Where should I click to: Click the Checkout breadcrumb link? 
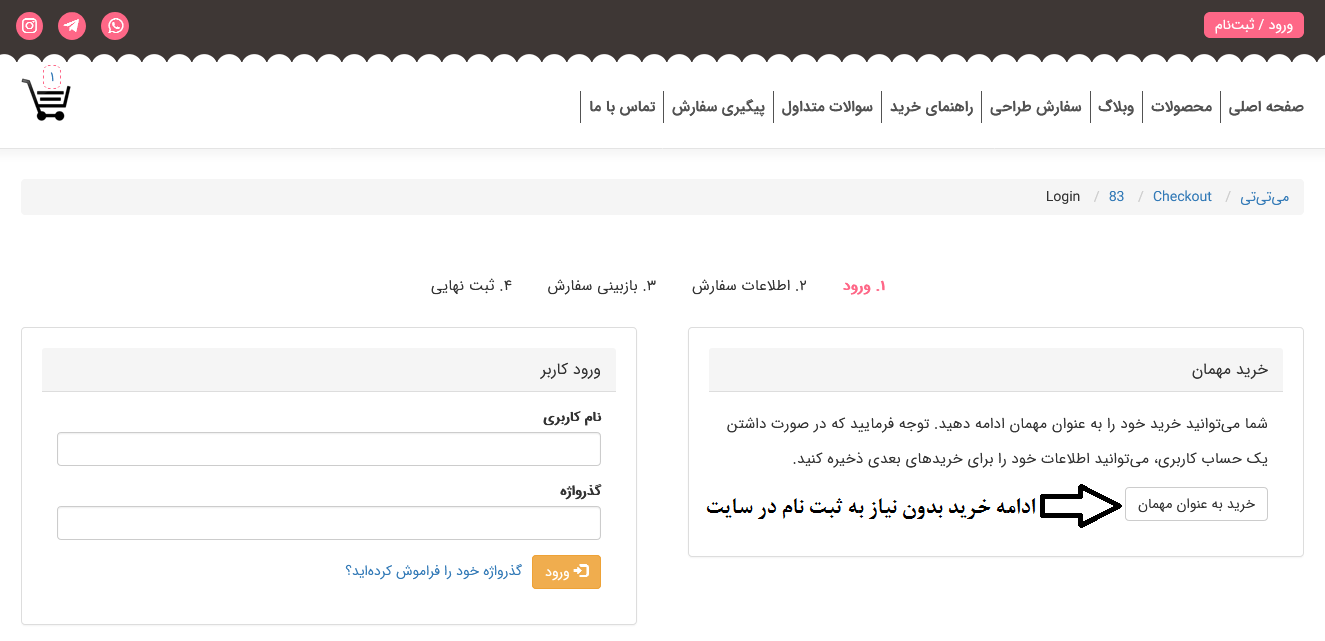pos(1182,196)
